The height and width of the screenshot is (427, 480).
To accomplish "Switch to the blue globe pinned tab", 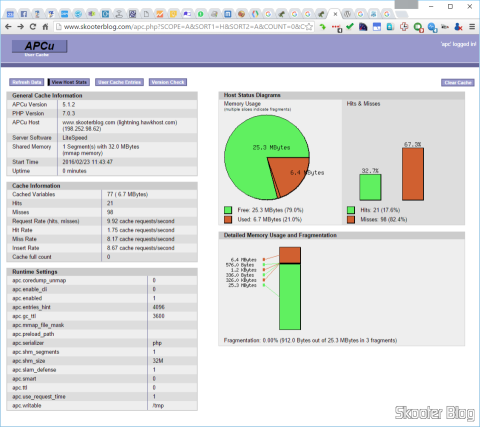I will pos(78,14).
